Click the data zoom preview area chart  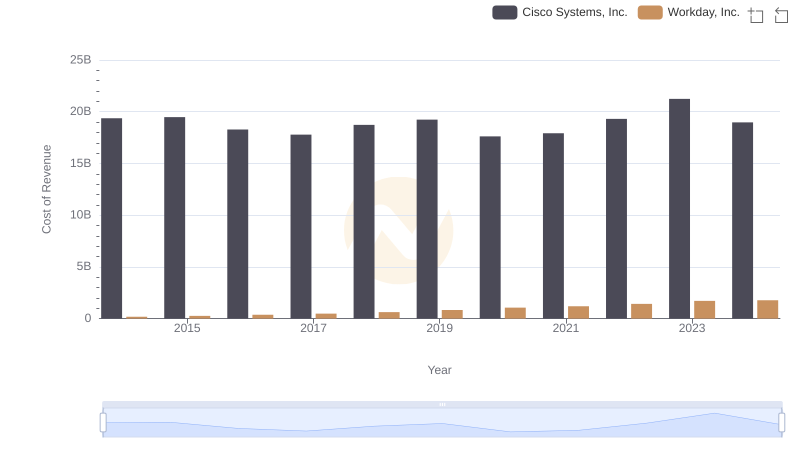click(442, 423)
